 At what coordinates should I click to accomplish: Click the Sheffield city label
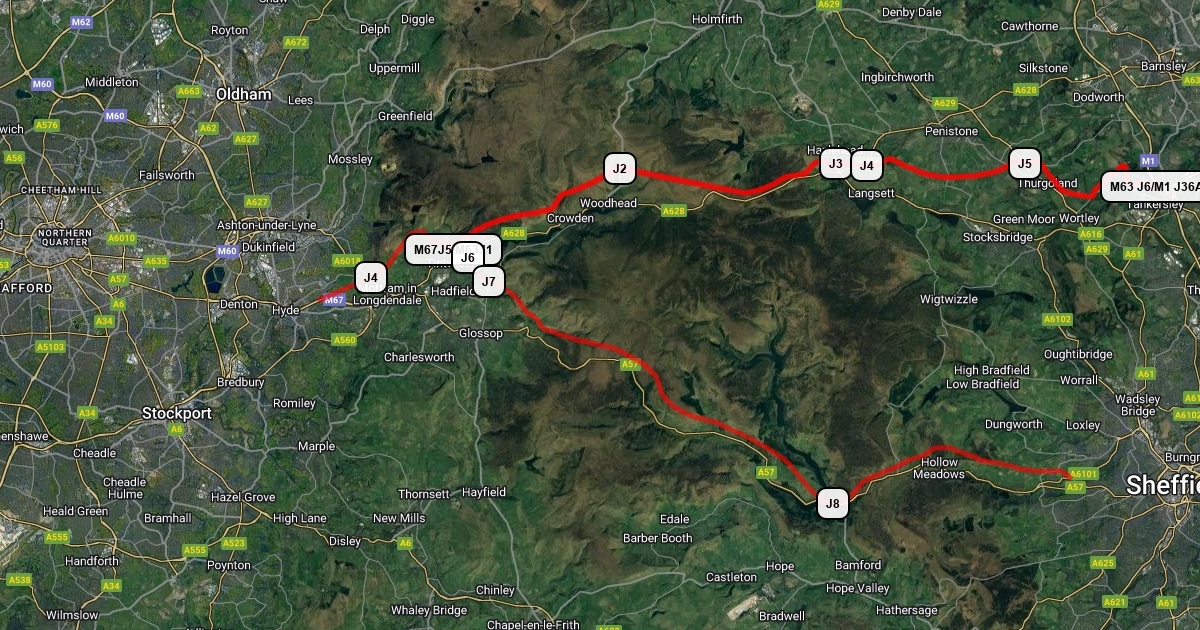click(x=1162, y=485)
